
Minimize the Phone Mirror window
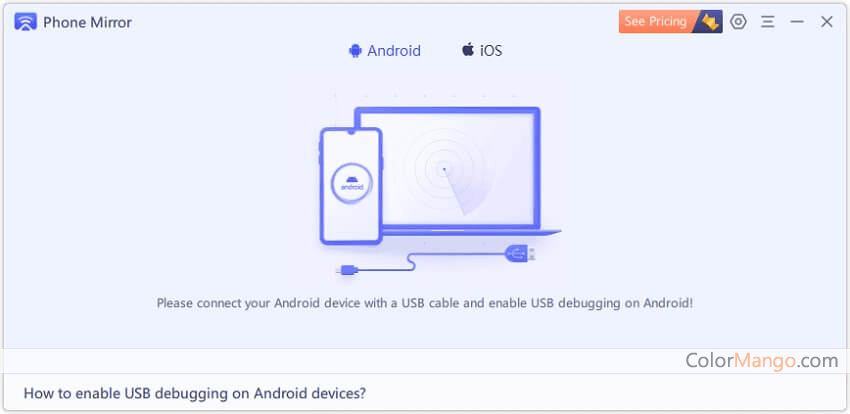(797, 22)
